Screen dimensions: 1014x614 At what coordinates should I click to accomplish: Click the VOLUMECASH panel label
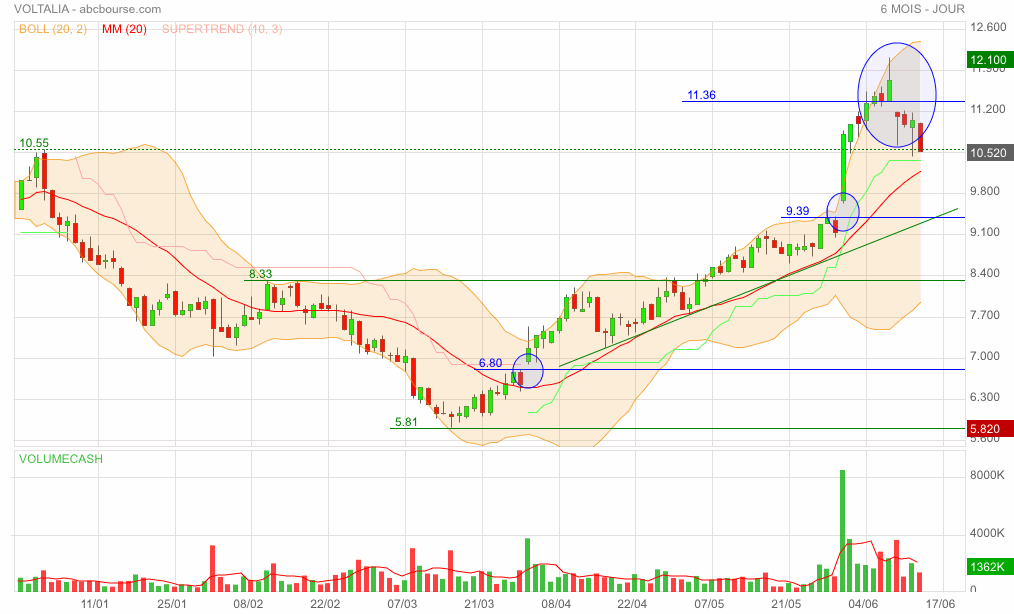click(61, 459)
